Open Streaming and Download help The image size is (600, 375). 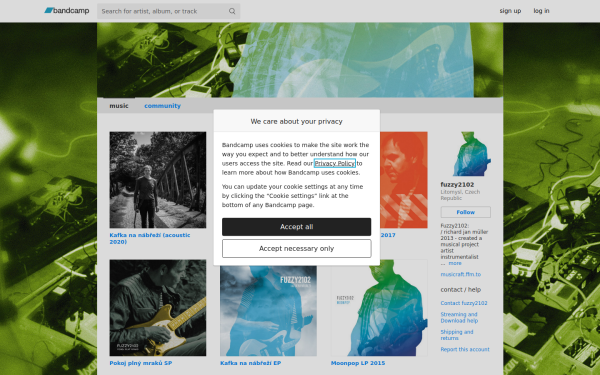pyautogui.click(x=459, y=318)
